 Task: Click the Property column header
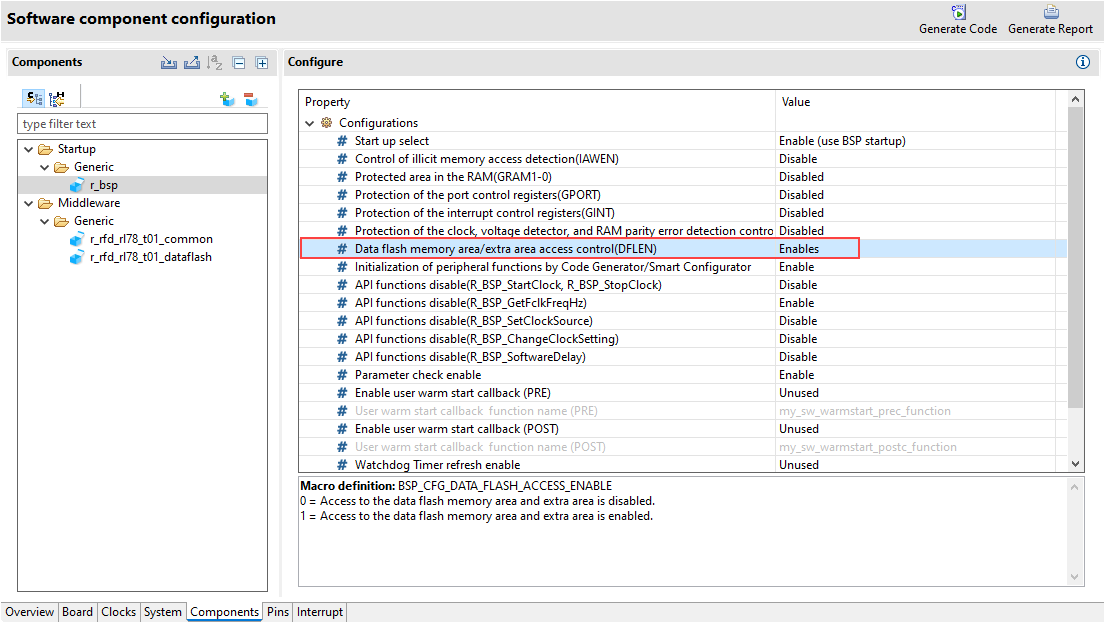point(537,102)
